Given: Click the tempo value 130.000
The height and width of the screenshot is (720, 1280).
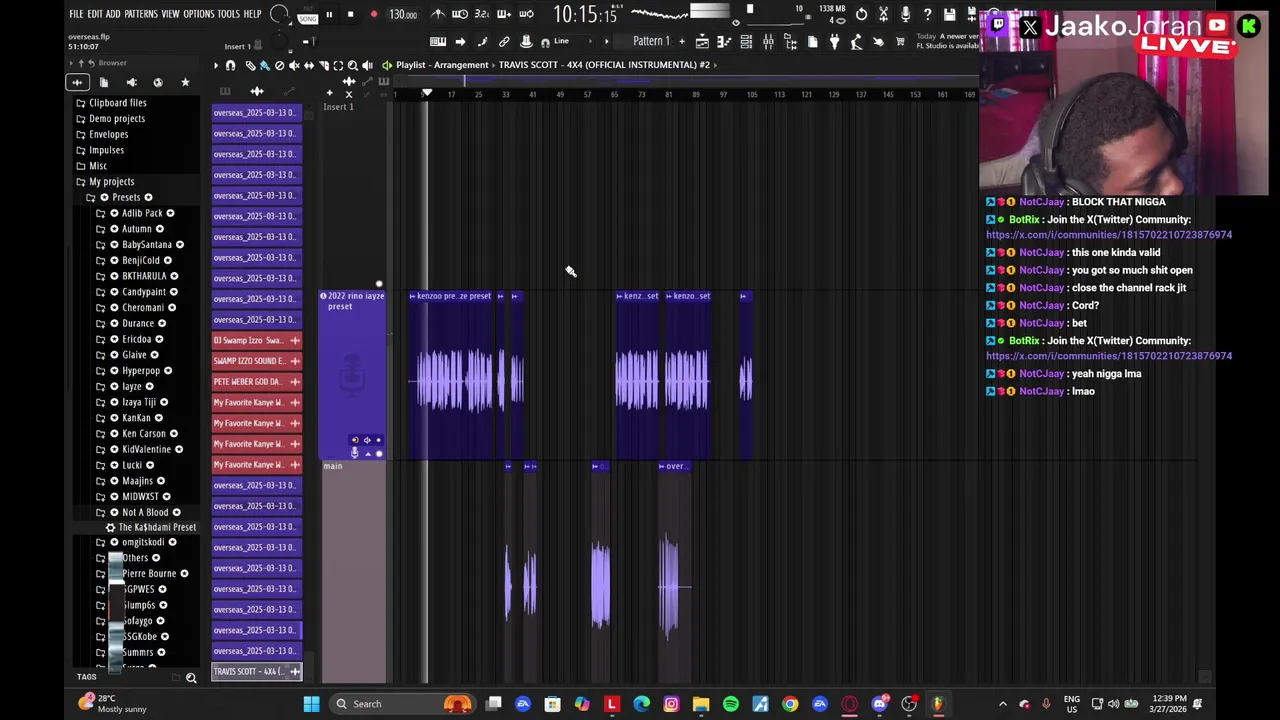Looking at the screenshot, I should pyautogui.click(x=403, y=14).
